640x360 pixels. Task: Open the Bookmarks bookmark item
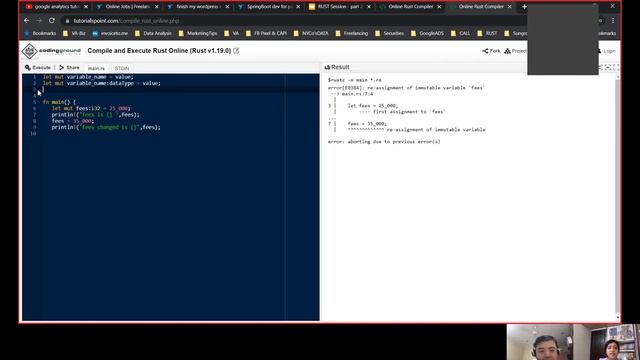(x=40, y=33)
